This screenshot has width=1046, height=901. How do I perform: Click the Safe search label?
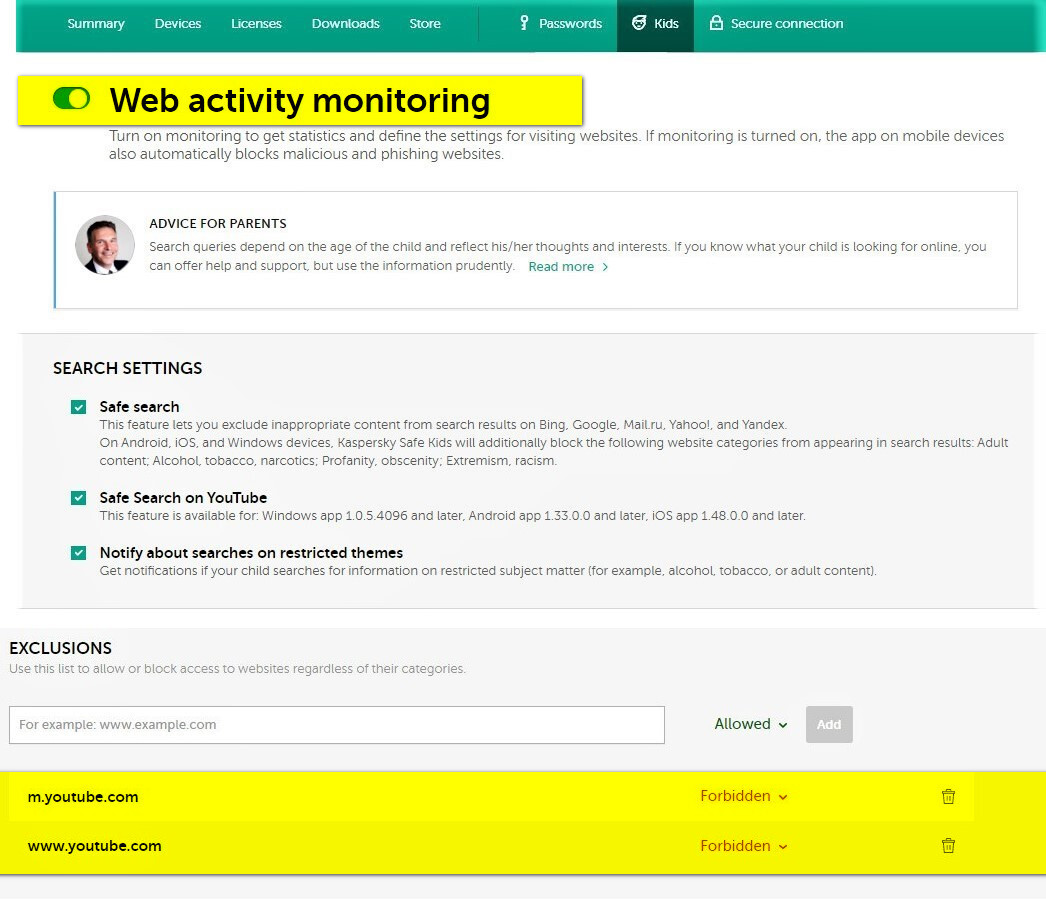pos(139,407)
